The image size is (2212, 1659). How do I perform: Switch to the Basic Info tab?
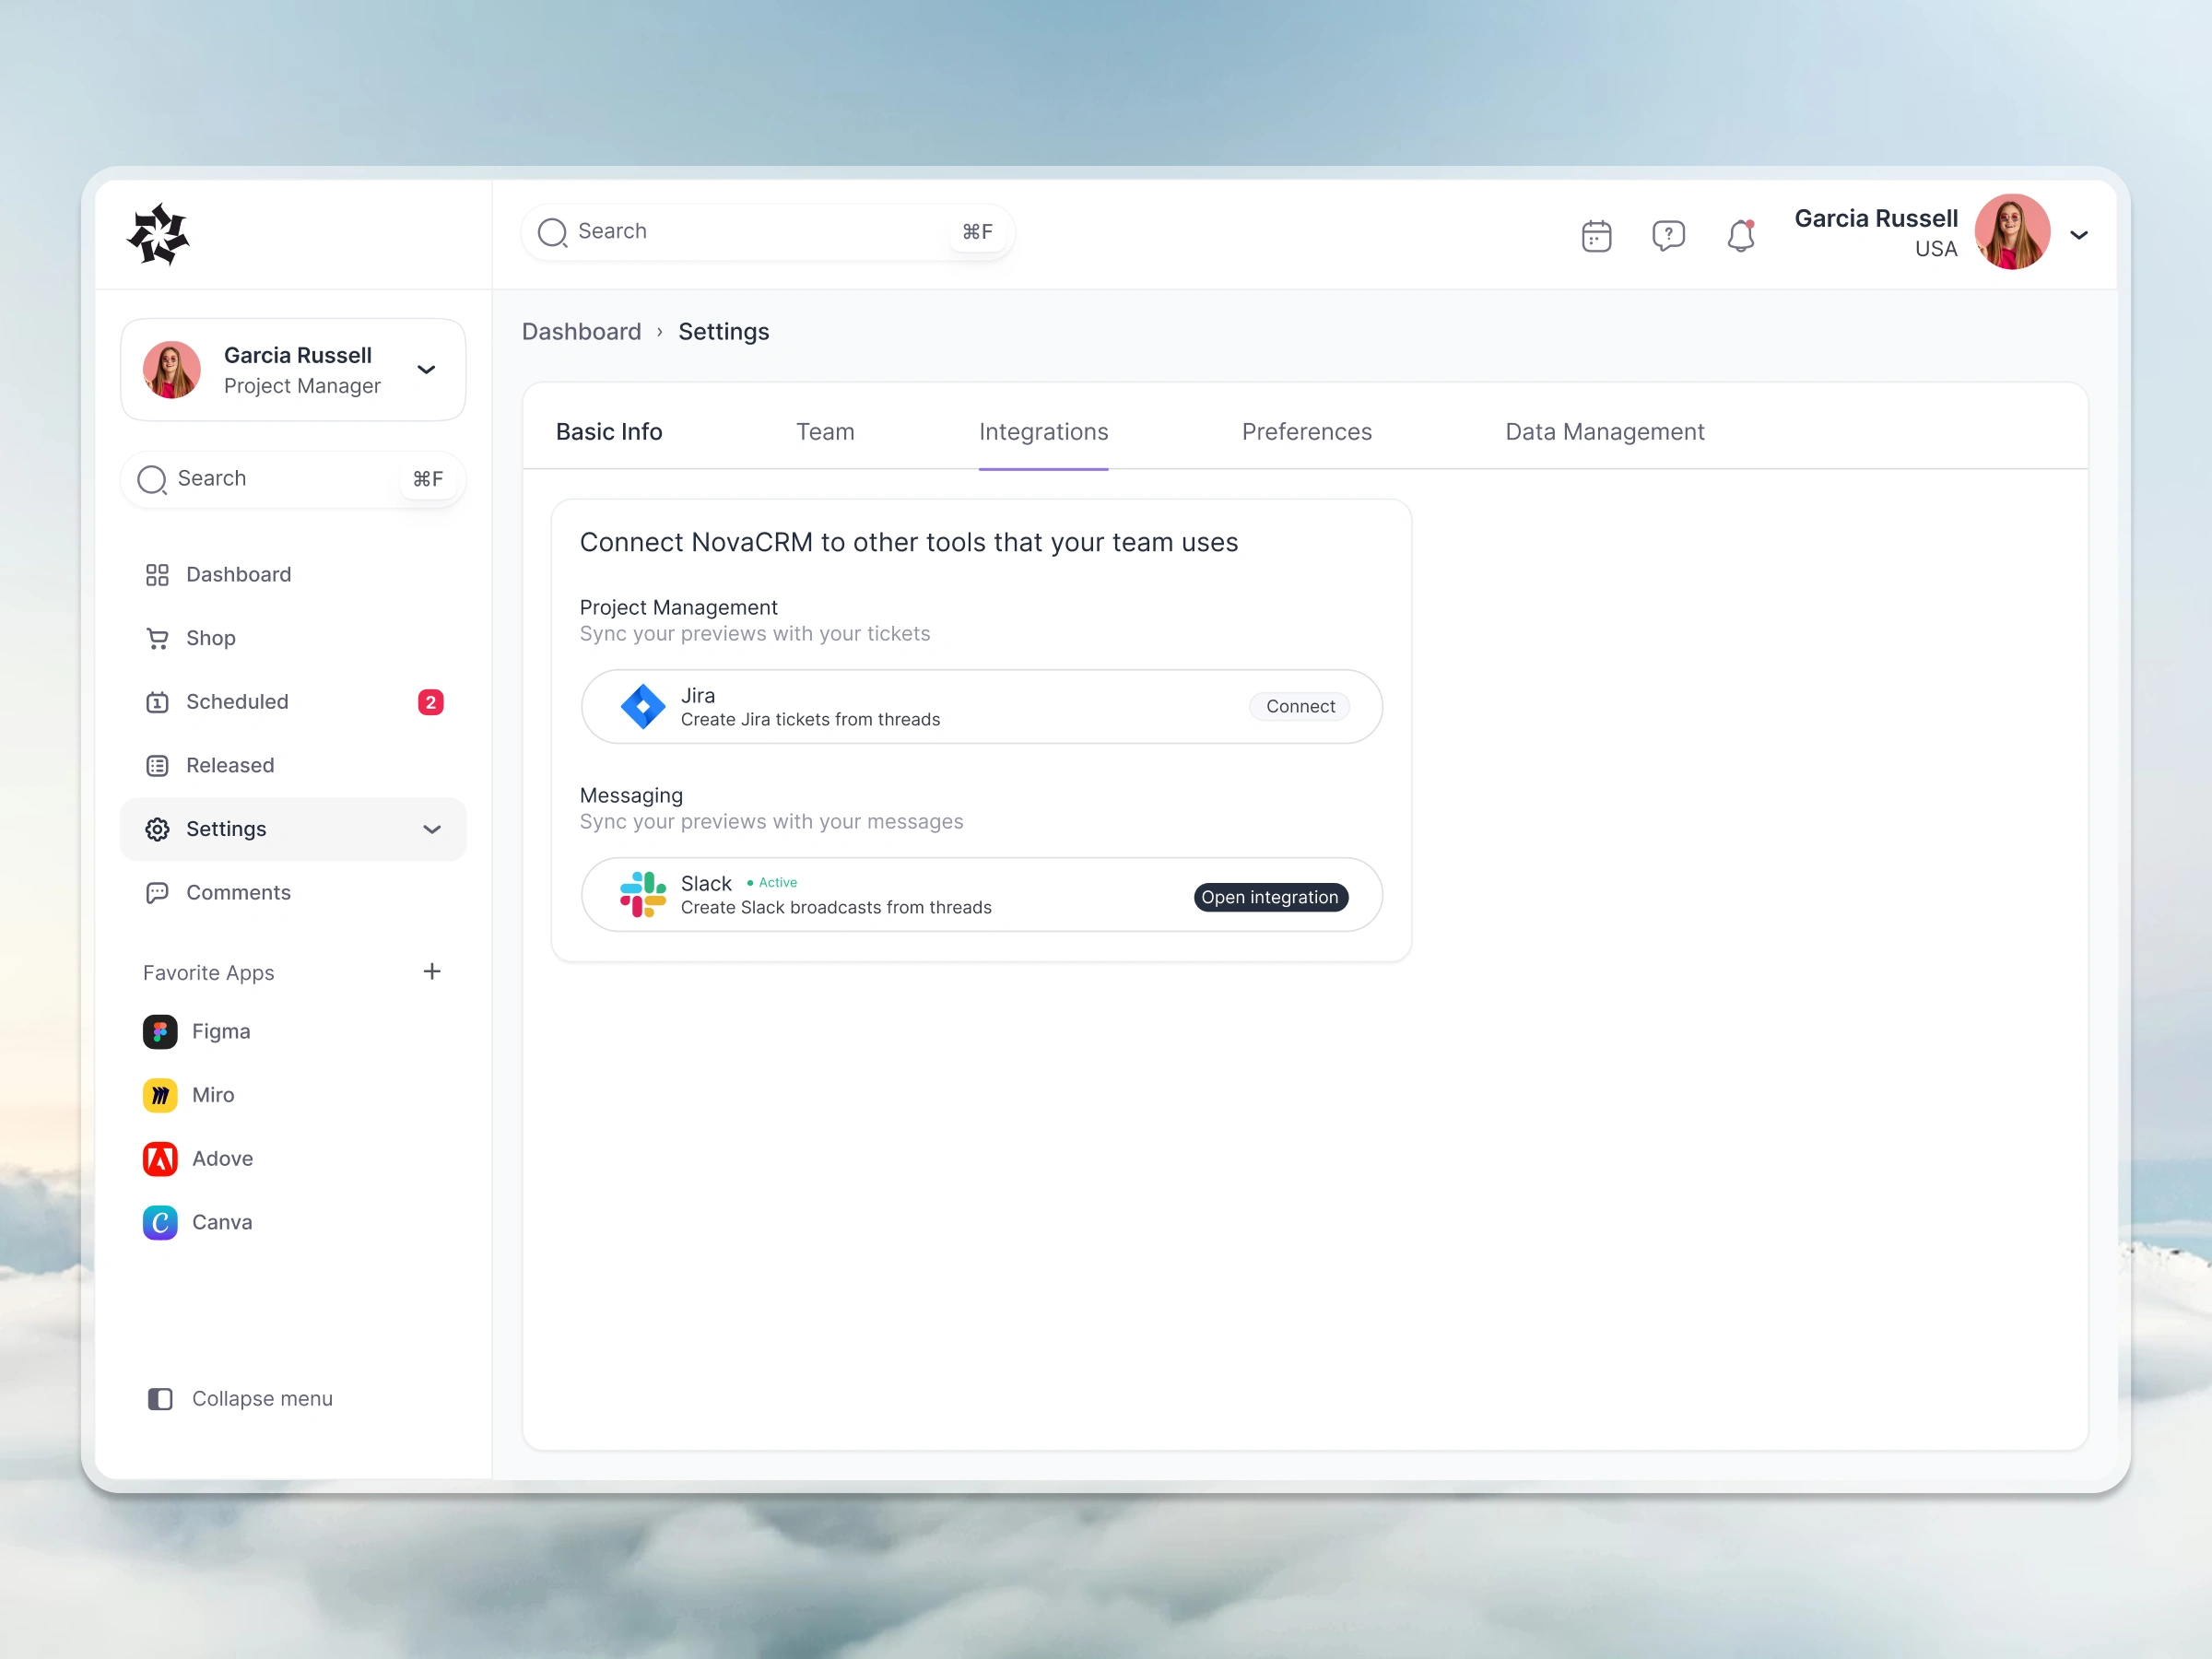609,432
